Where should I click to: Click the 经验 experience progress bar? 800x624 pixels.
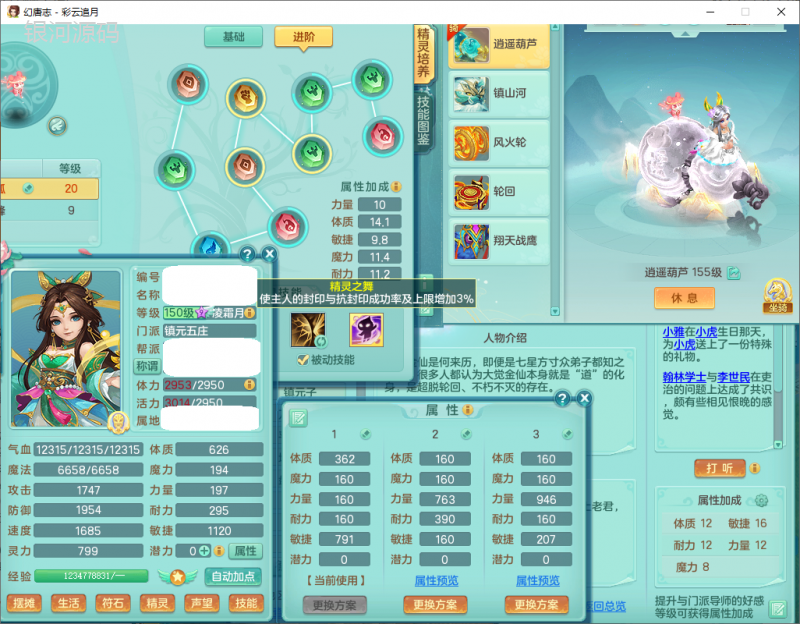point(91,576)
